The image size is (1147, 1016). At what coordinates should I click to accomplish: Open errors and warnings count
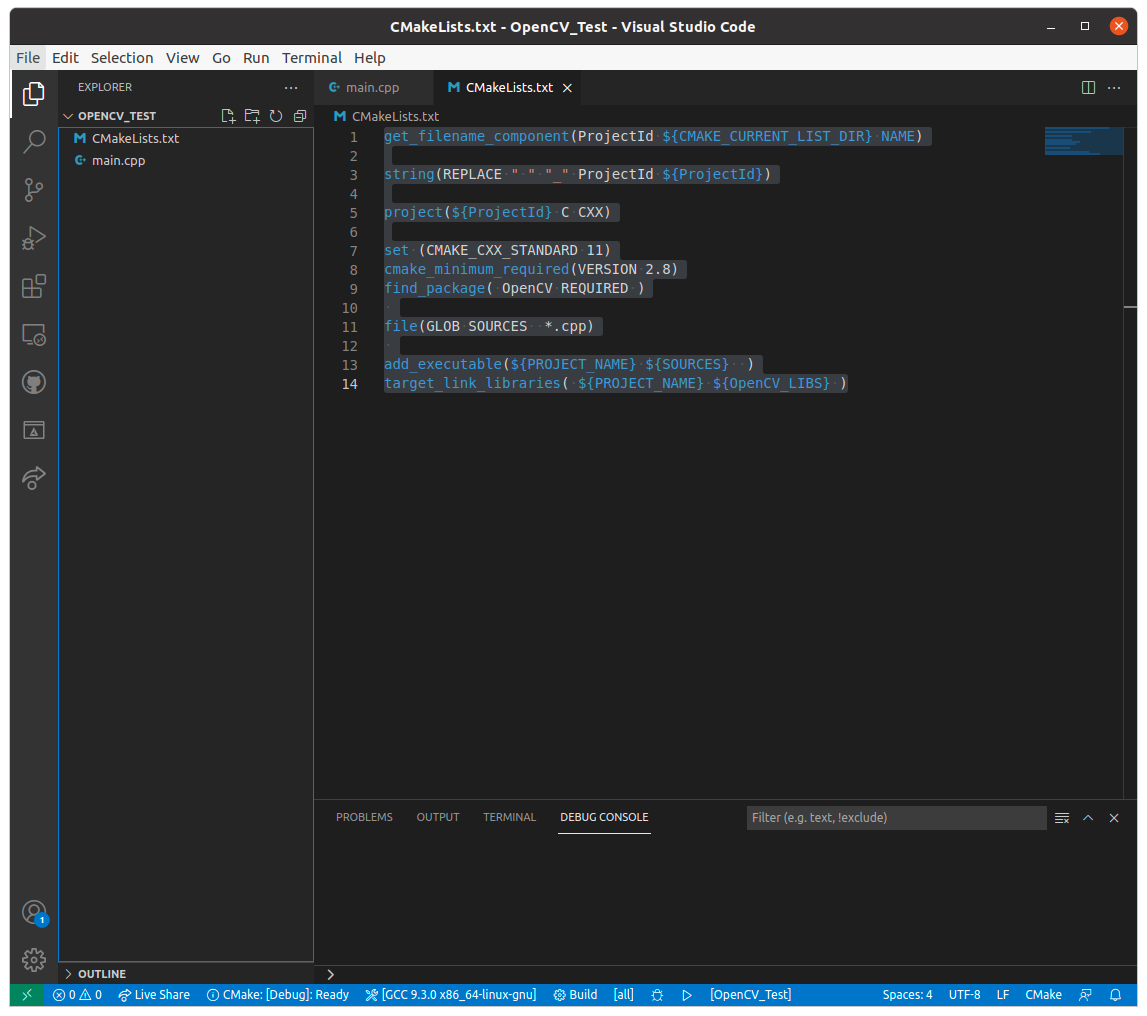pos(78,995)
